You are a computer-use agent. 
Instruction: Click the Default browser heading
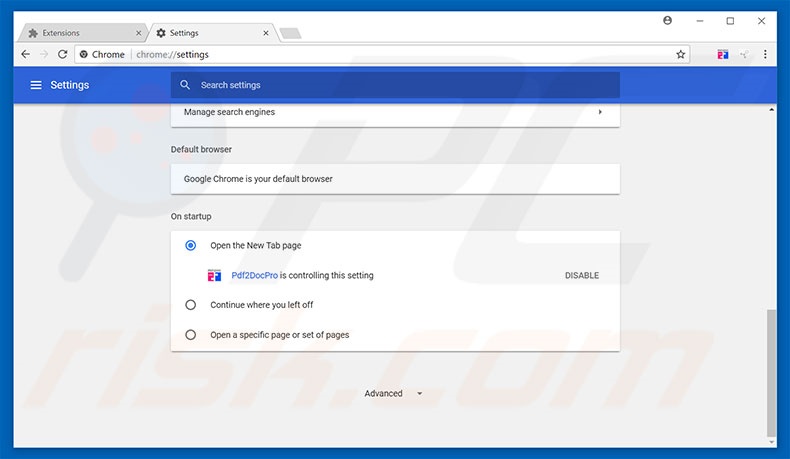pyautogui.click(x=201, y=149)
